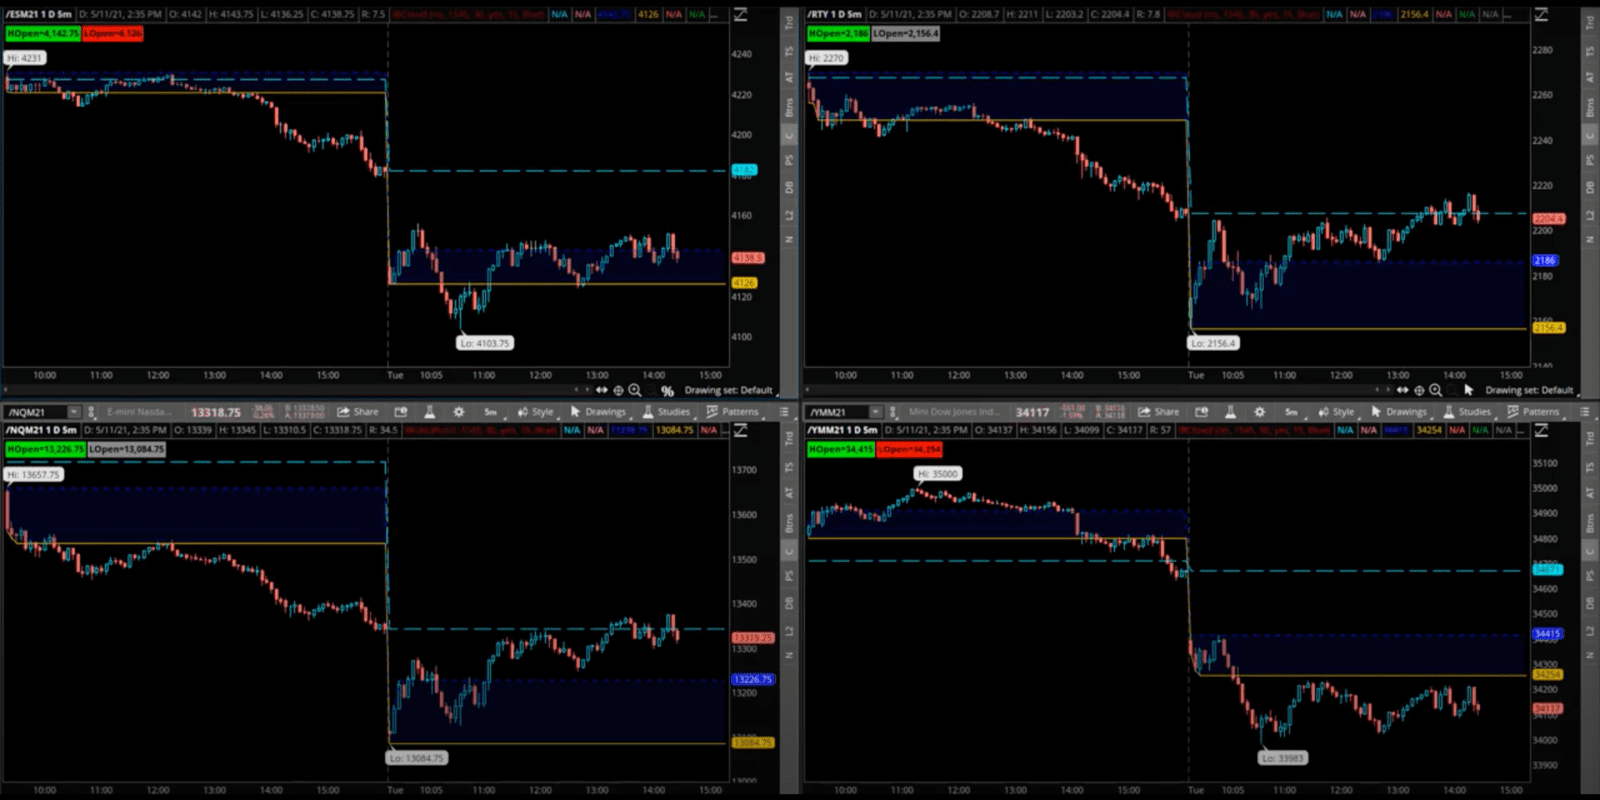This screenshot has height=800, width=1600.
Task: Activate crosshair cursor icon in /ESM21 chart
Action: (x=618, y=390)
